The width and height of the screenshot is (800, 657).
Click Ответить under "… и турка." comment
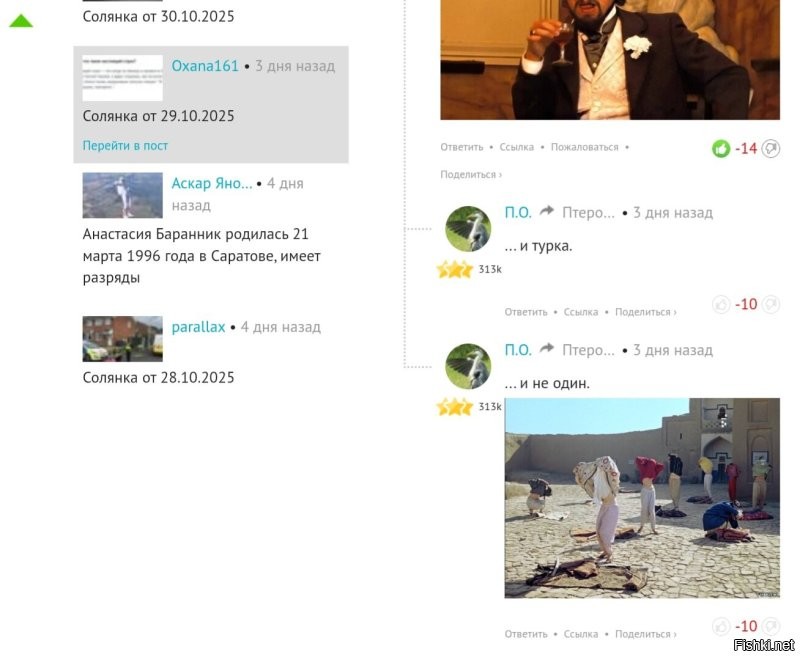pyautogui.click(x=526, y=312)
